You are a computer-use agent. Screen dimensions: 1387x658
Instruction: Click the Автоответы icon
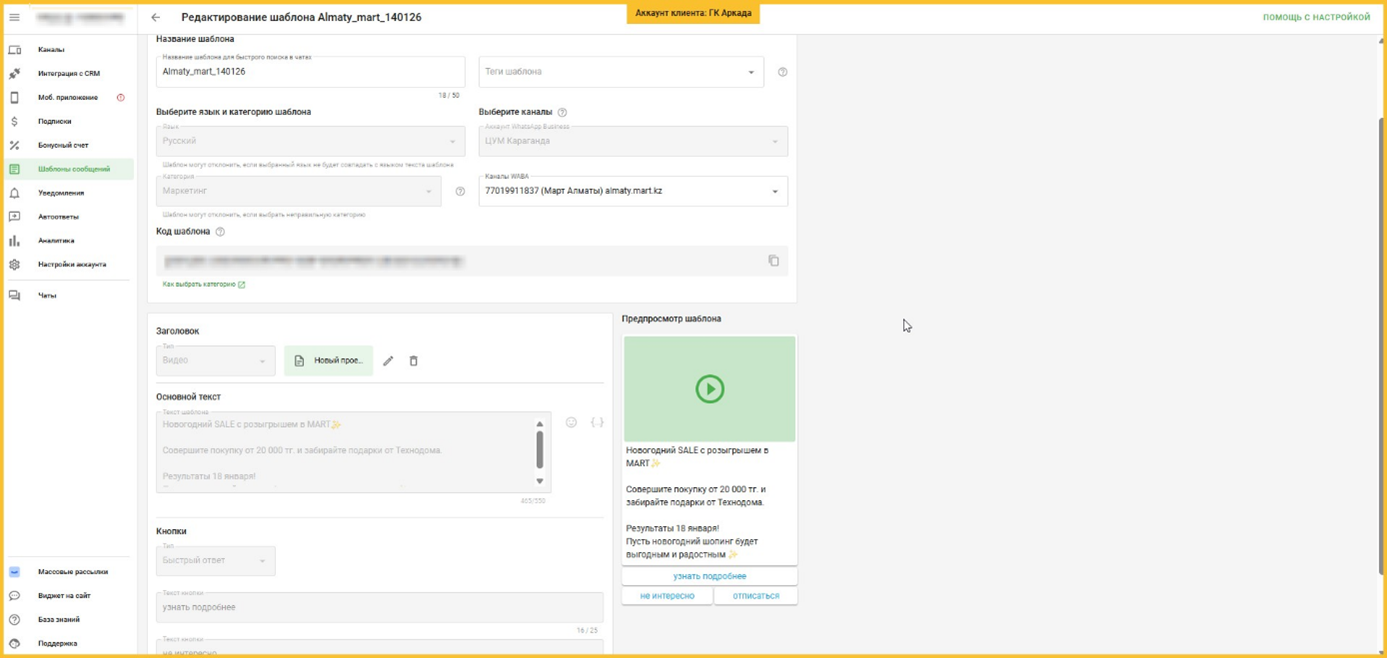14,217
